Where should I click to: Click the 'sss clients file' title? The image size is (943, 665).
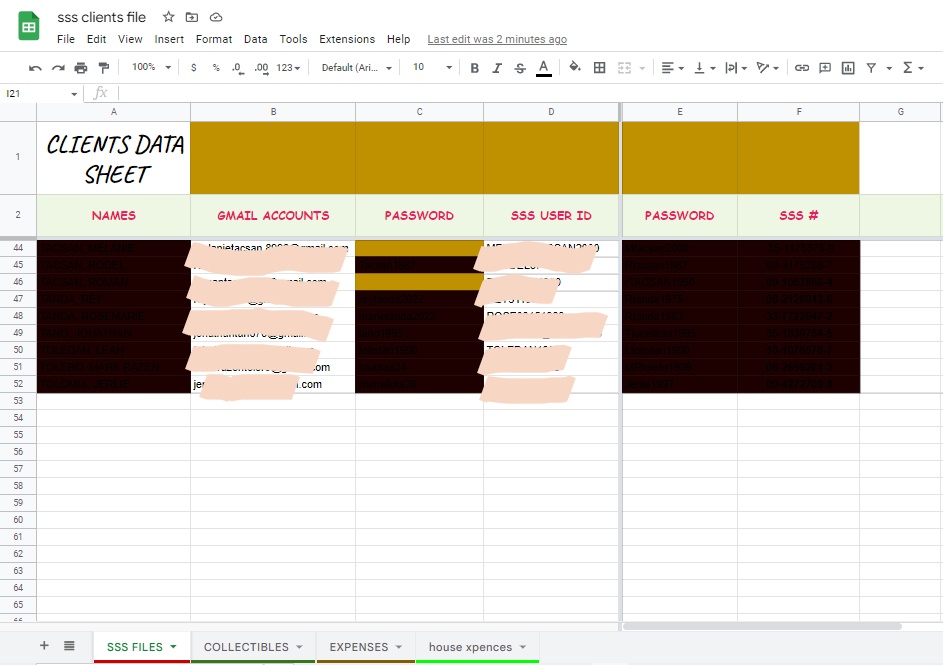coord(102,17)
